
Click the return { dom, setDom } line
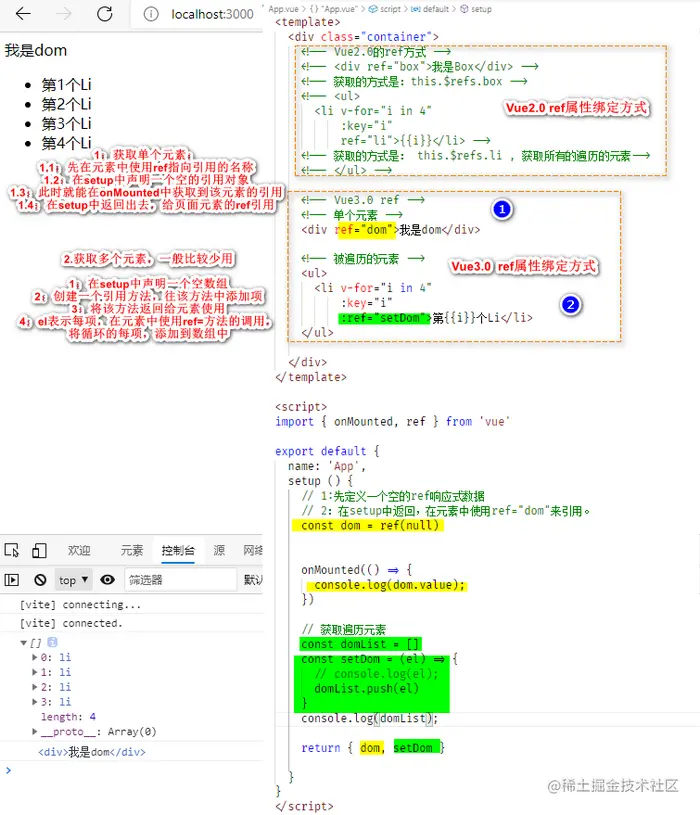(373, 748)
